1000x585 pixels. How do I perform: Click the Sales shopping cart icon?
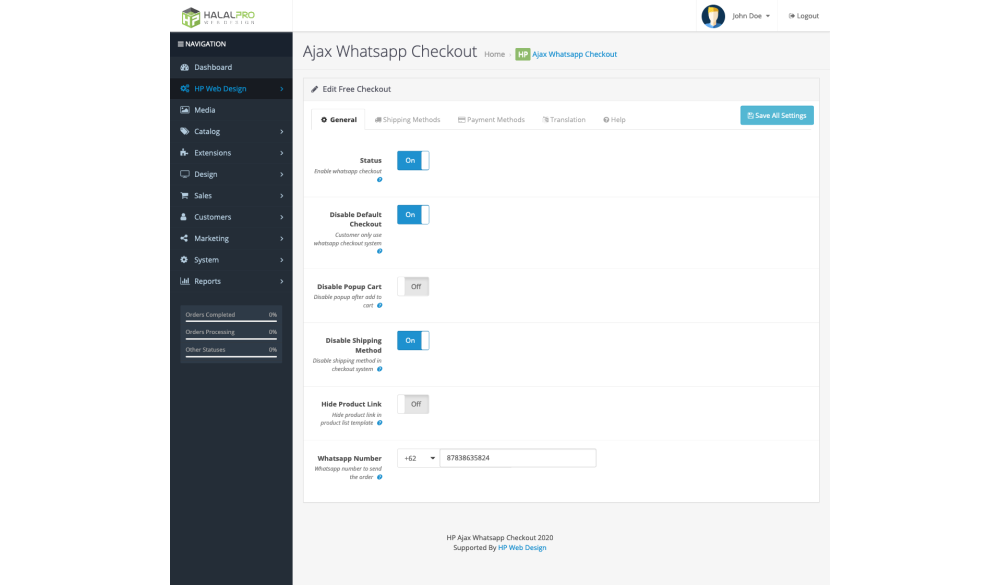click(184, 196)
